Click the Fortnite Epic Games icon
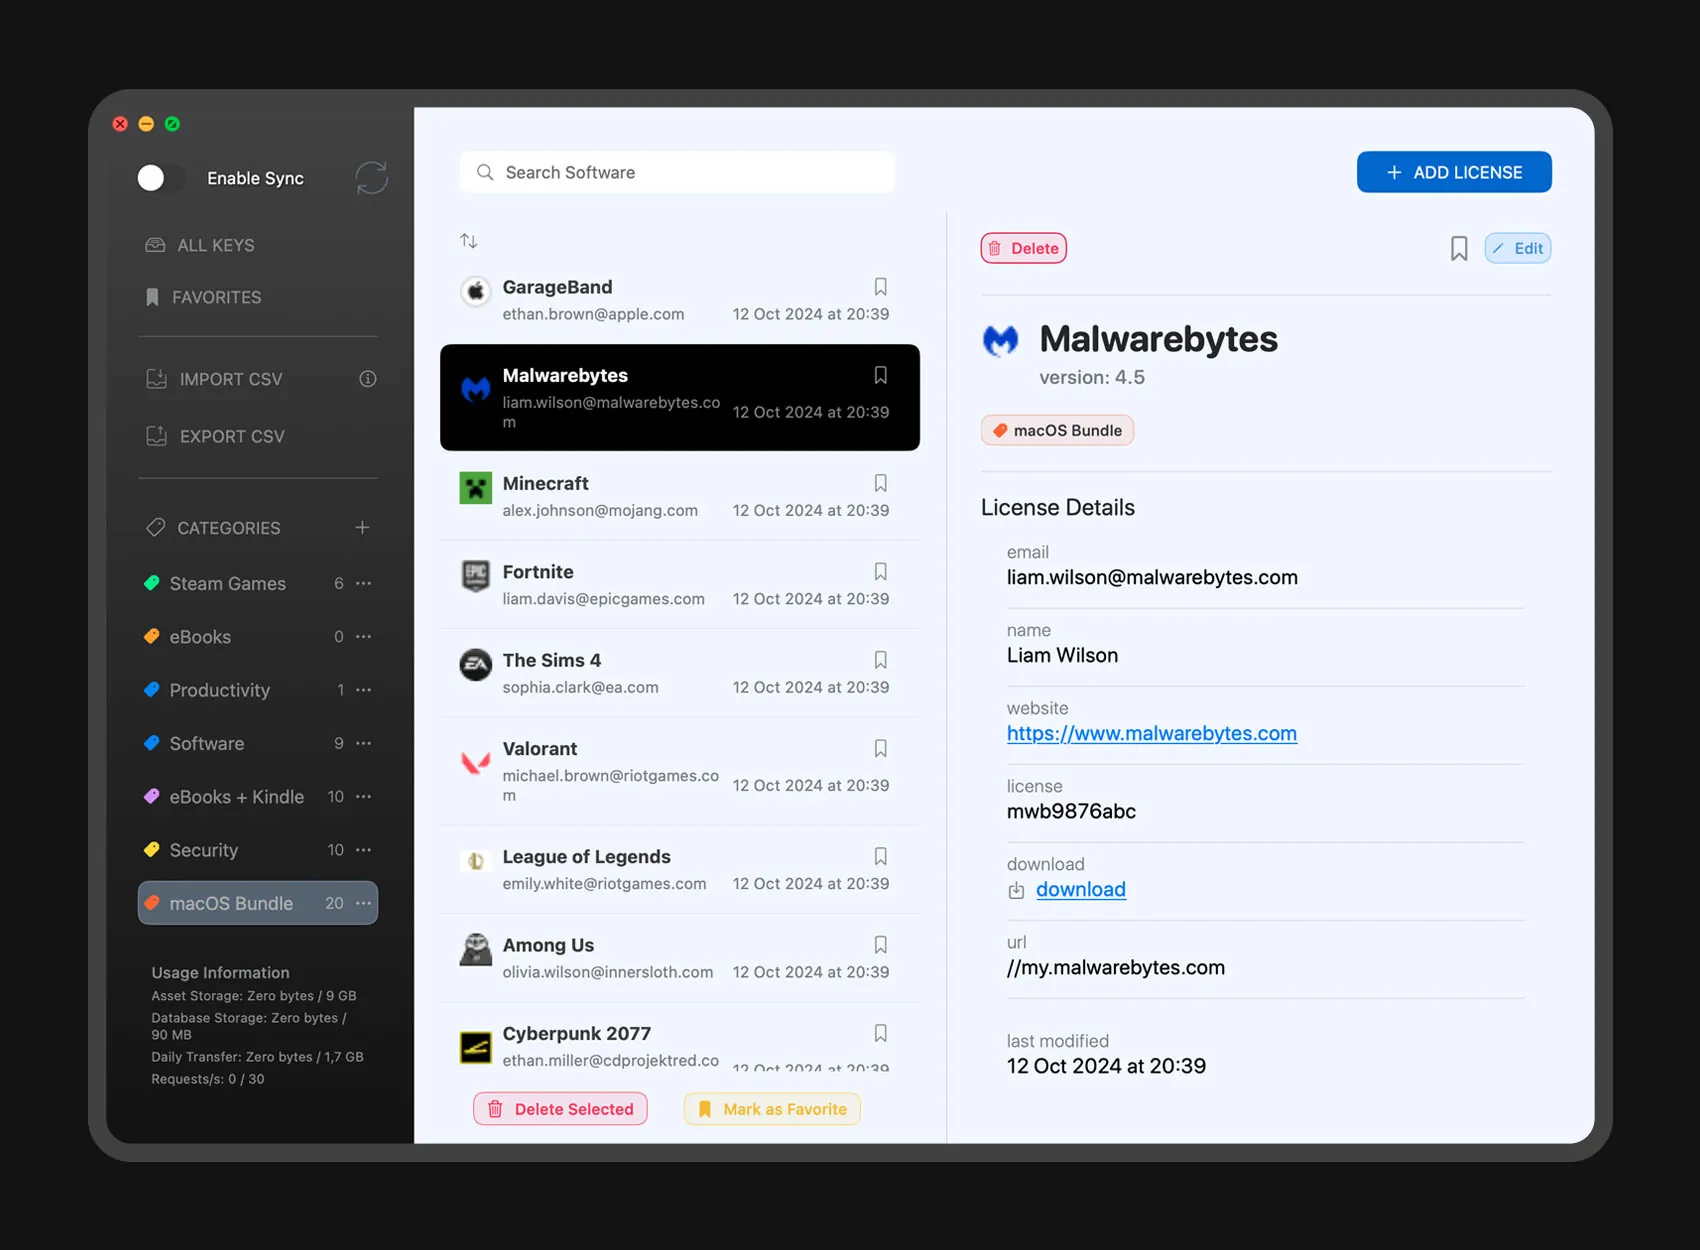 [x=476, y=576]
